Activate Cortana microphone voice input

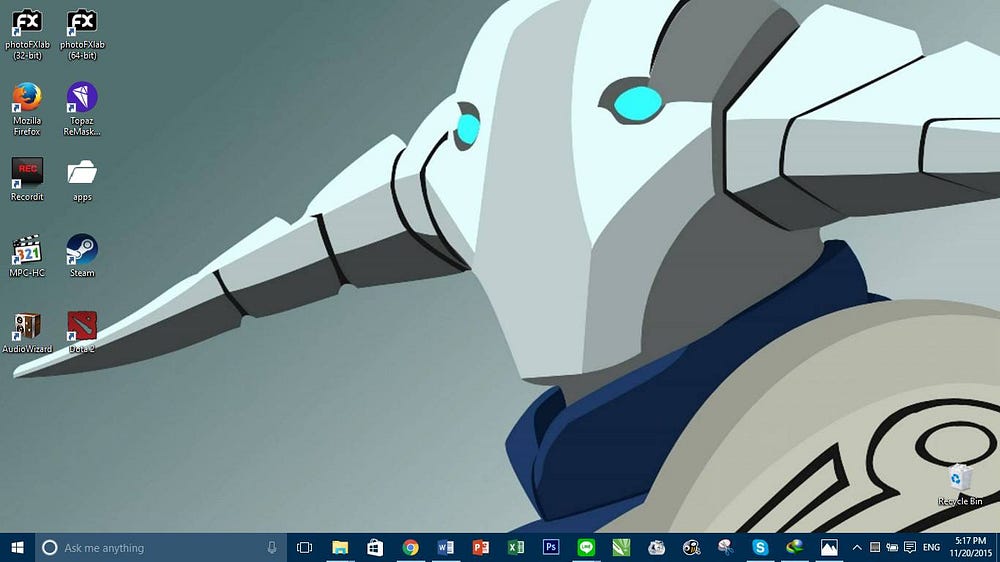(272, 547)
